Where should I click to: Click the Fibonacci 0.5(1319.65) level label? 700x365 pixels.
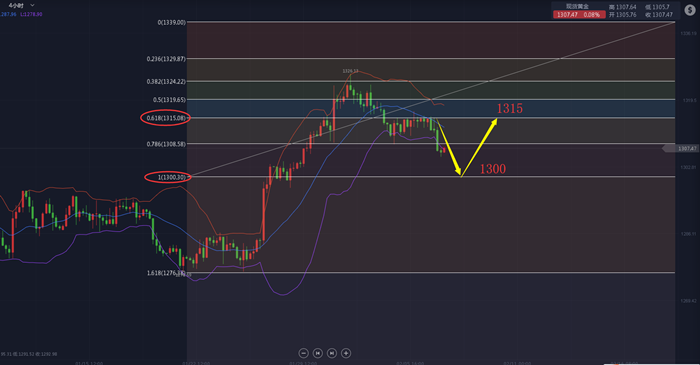click(169, 100)
